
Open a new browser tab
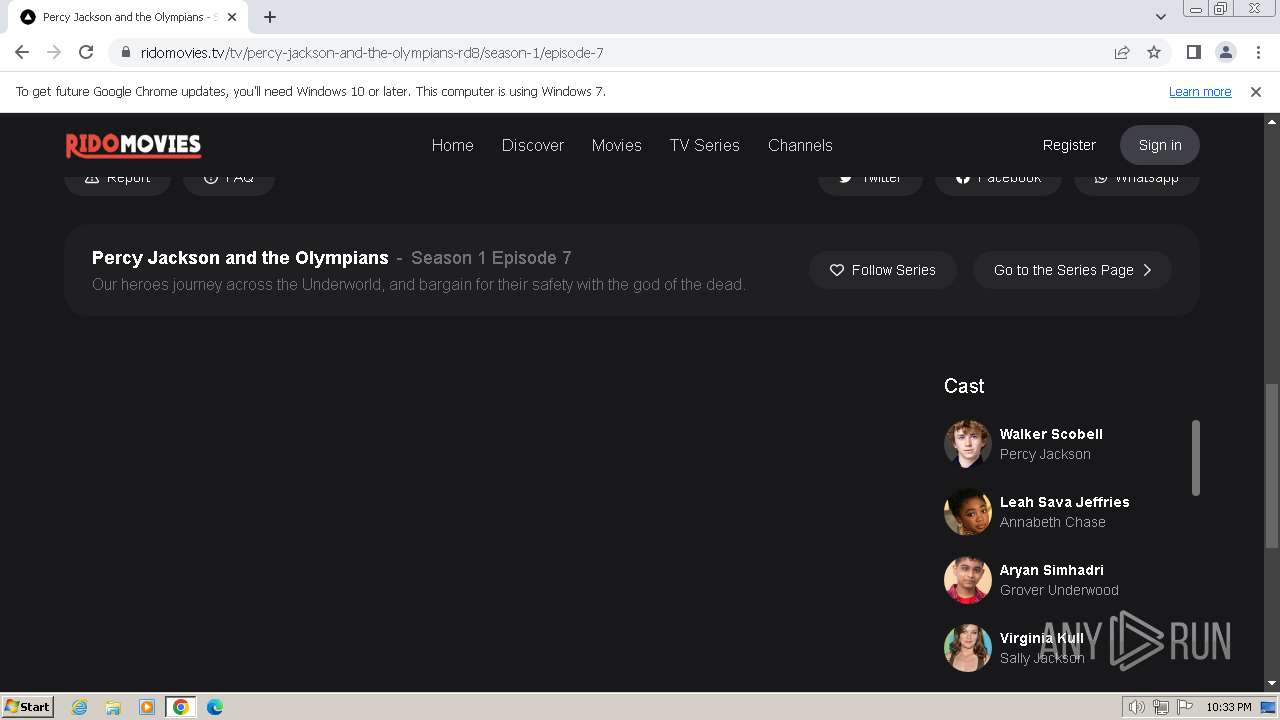(270, 17)
